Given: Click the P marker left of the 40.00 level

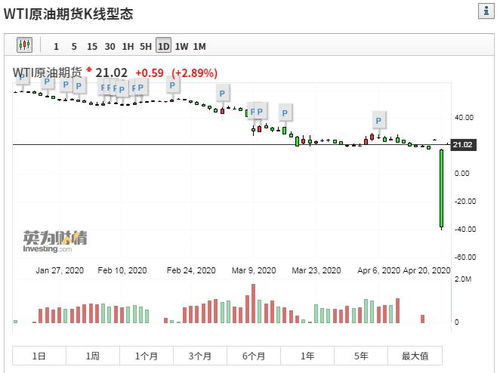Looking at the screenshot, I should coord(285,113).
